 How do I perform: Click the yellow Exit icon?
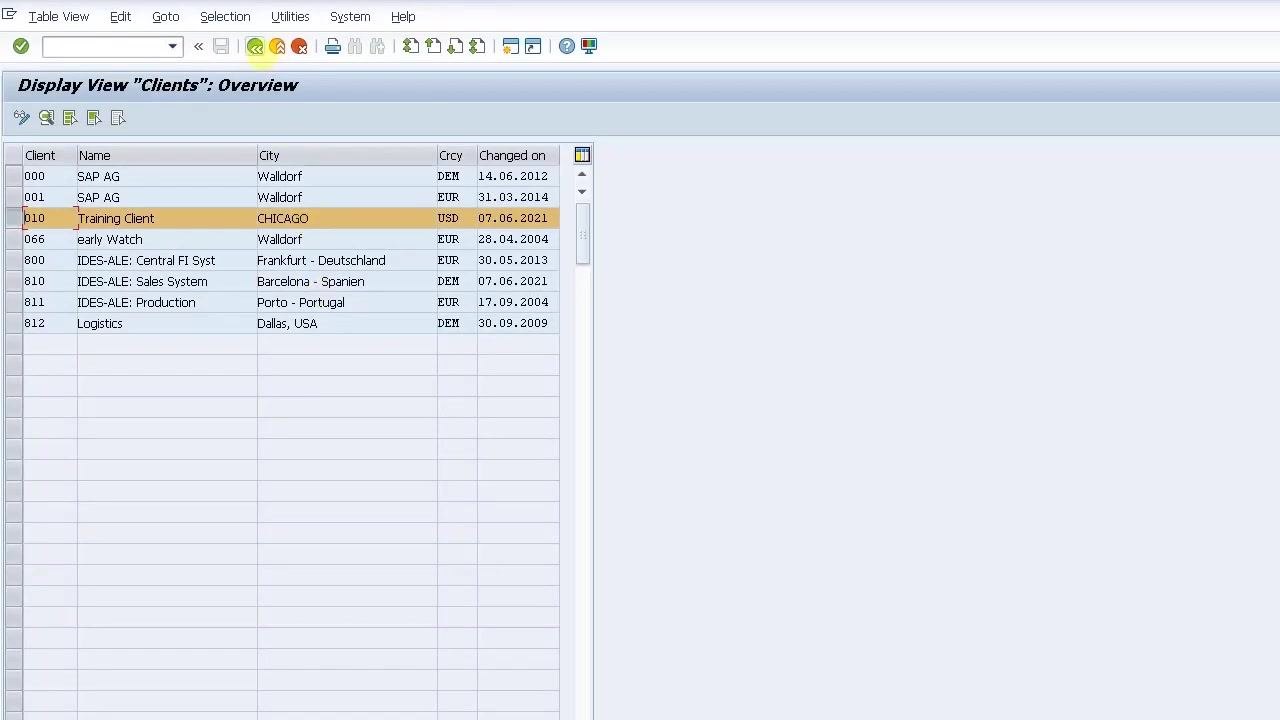[277, 46]
